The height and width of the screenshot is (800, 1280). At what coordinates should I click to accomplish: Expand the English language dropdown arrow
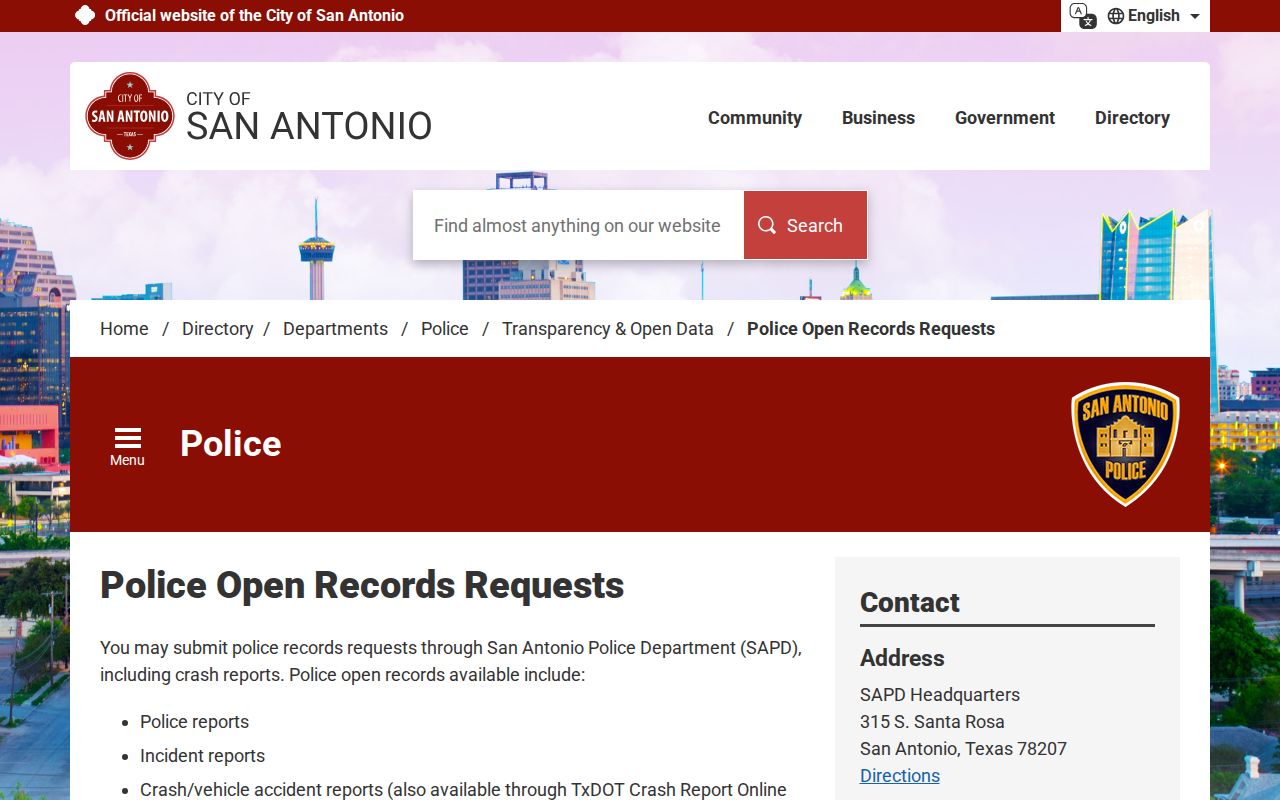click(1195, 16)
